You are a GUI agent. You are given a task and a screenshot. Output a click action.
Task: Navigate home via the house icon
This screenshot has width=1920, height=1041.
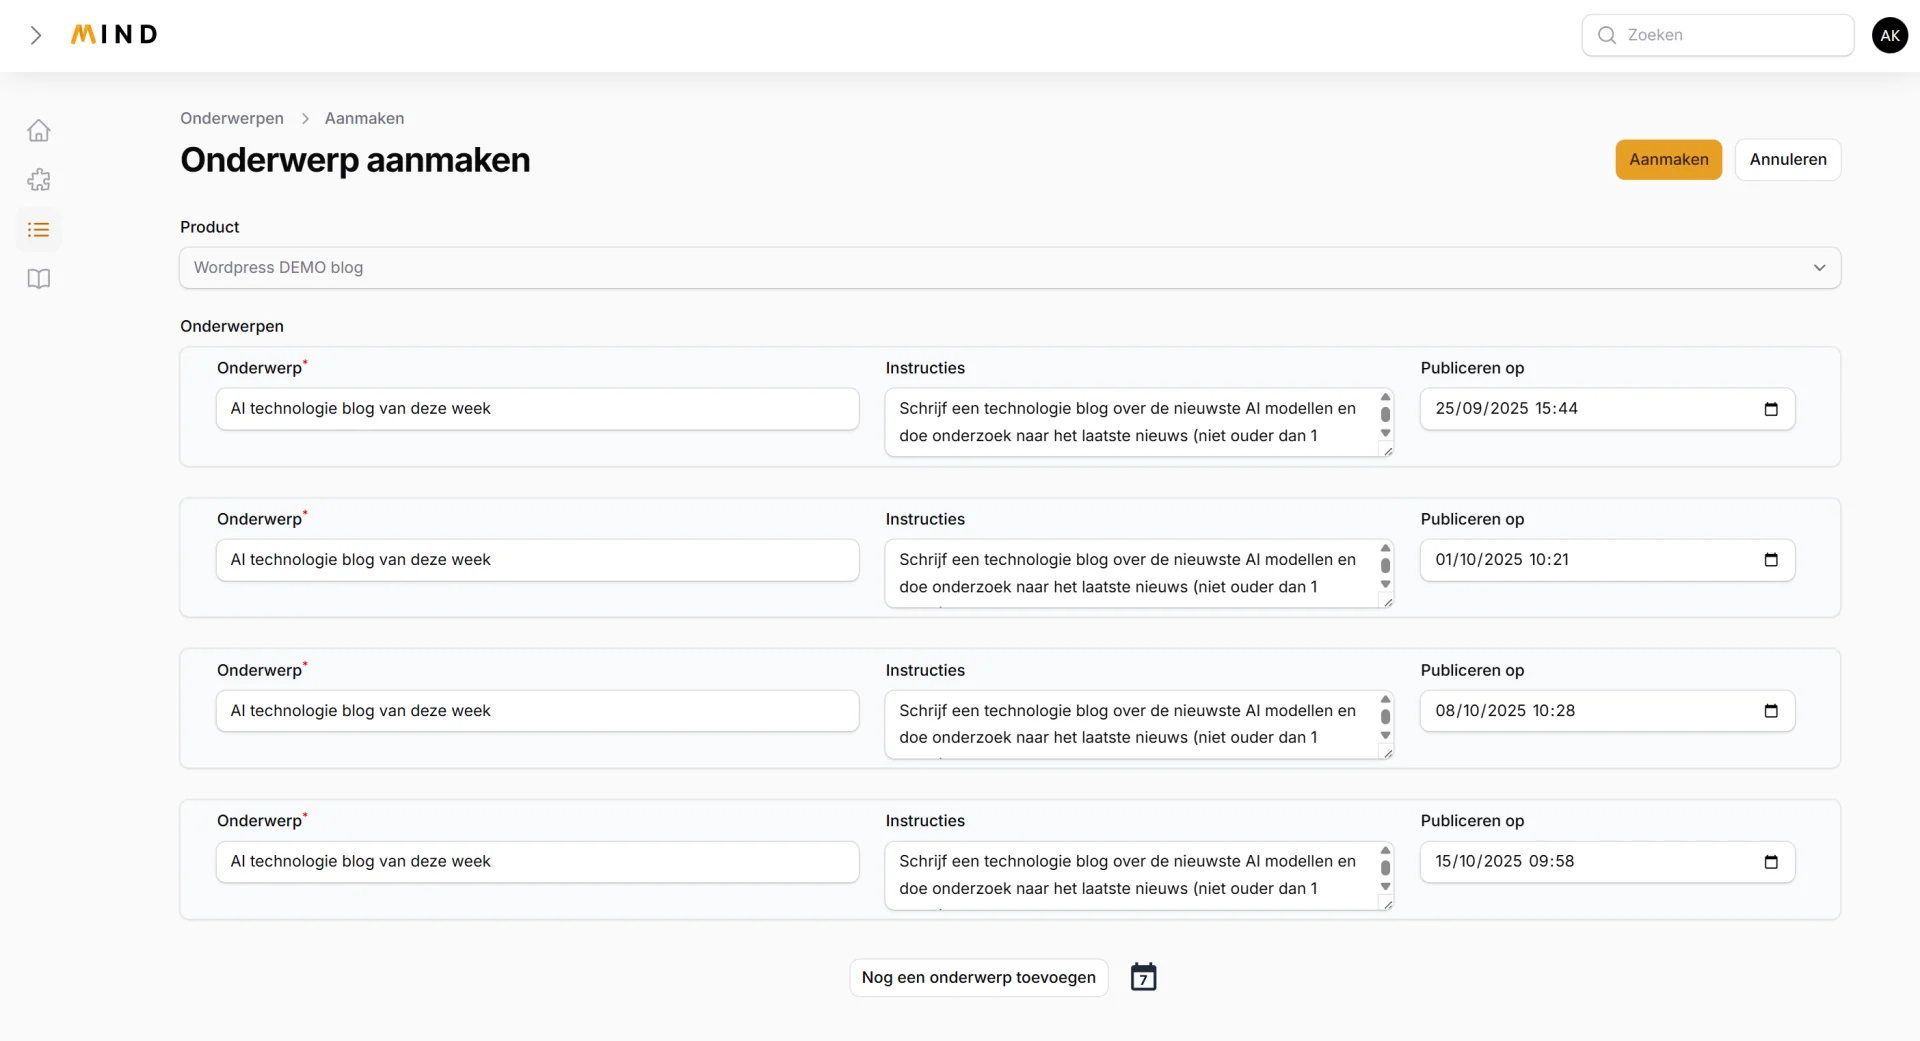(38, 130)
